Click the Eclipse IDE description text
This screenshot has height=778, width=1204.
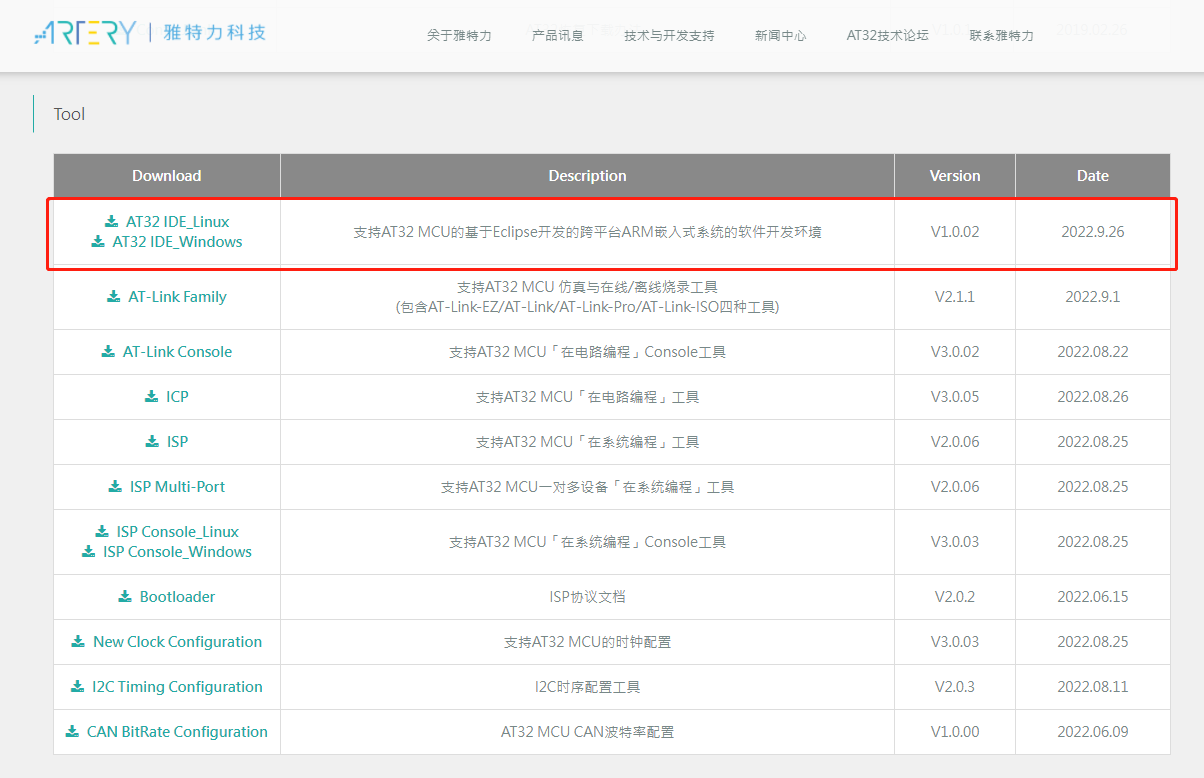pyautogui.click(x=588, y=231)
